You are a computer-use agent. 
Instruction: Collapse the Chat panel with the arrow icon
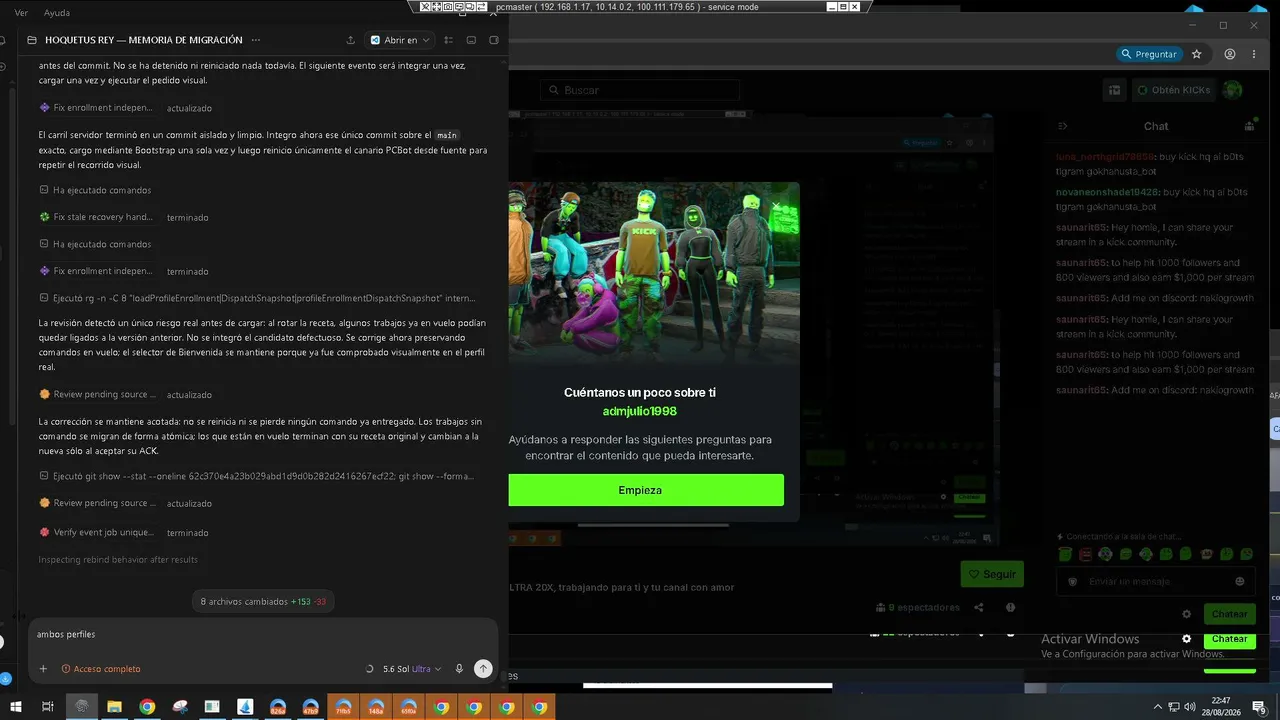pyautogui.click(x=1063, y=127)
